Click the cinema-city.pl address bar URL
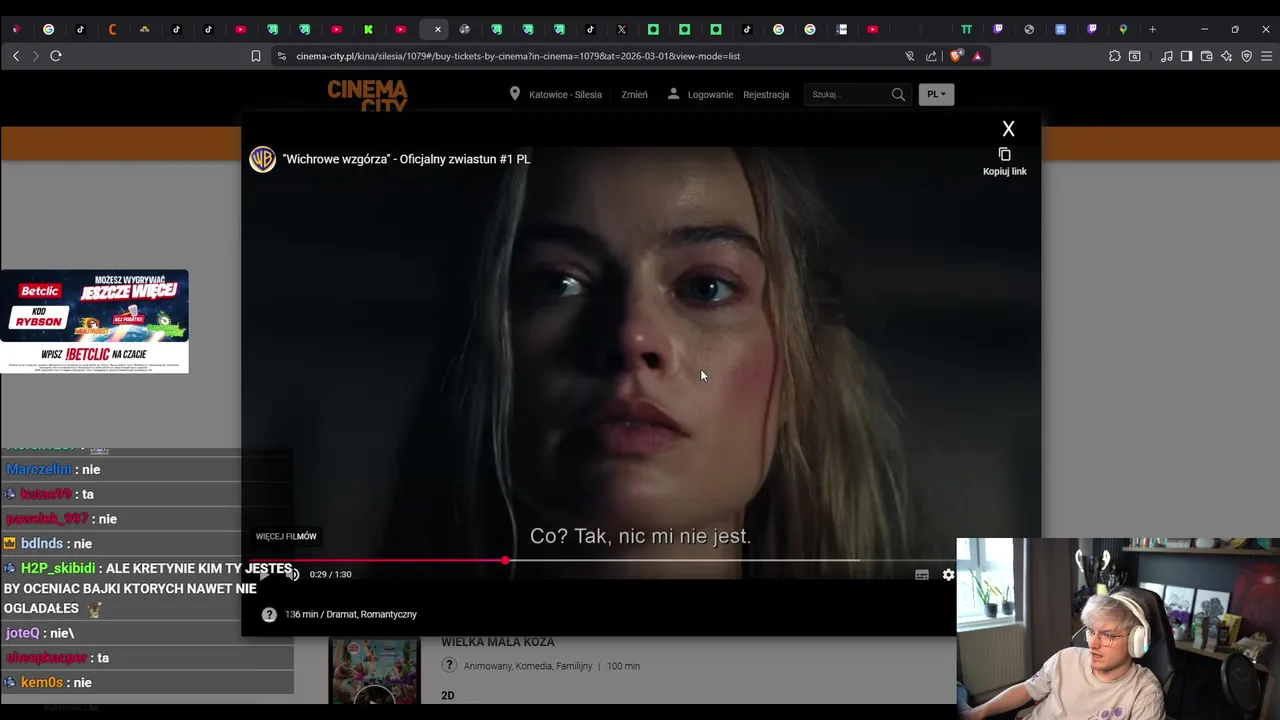 [x=518, y=56]
